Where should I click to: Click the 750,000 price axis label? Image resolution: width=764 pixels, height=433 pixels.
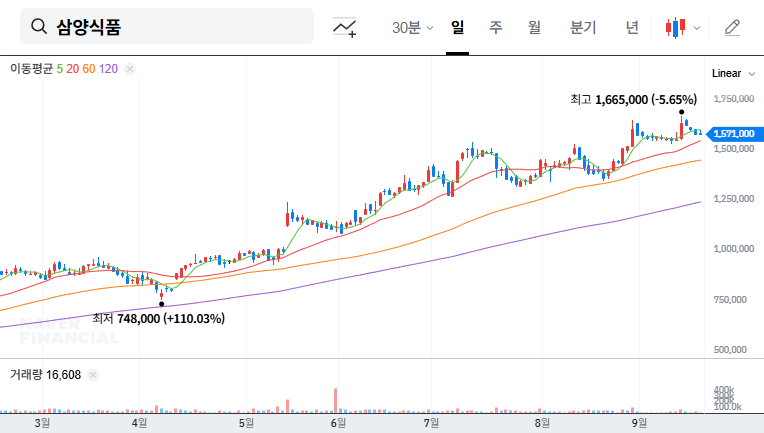(x=730, y=300)
